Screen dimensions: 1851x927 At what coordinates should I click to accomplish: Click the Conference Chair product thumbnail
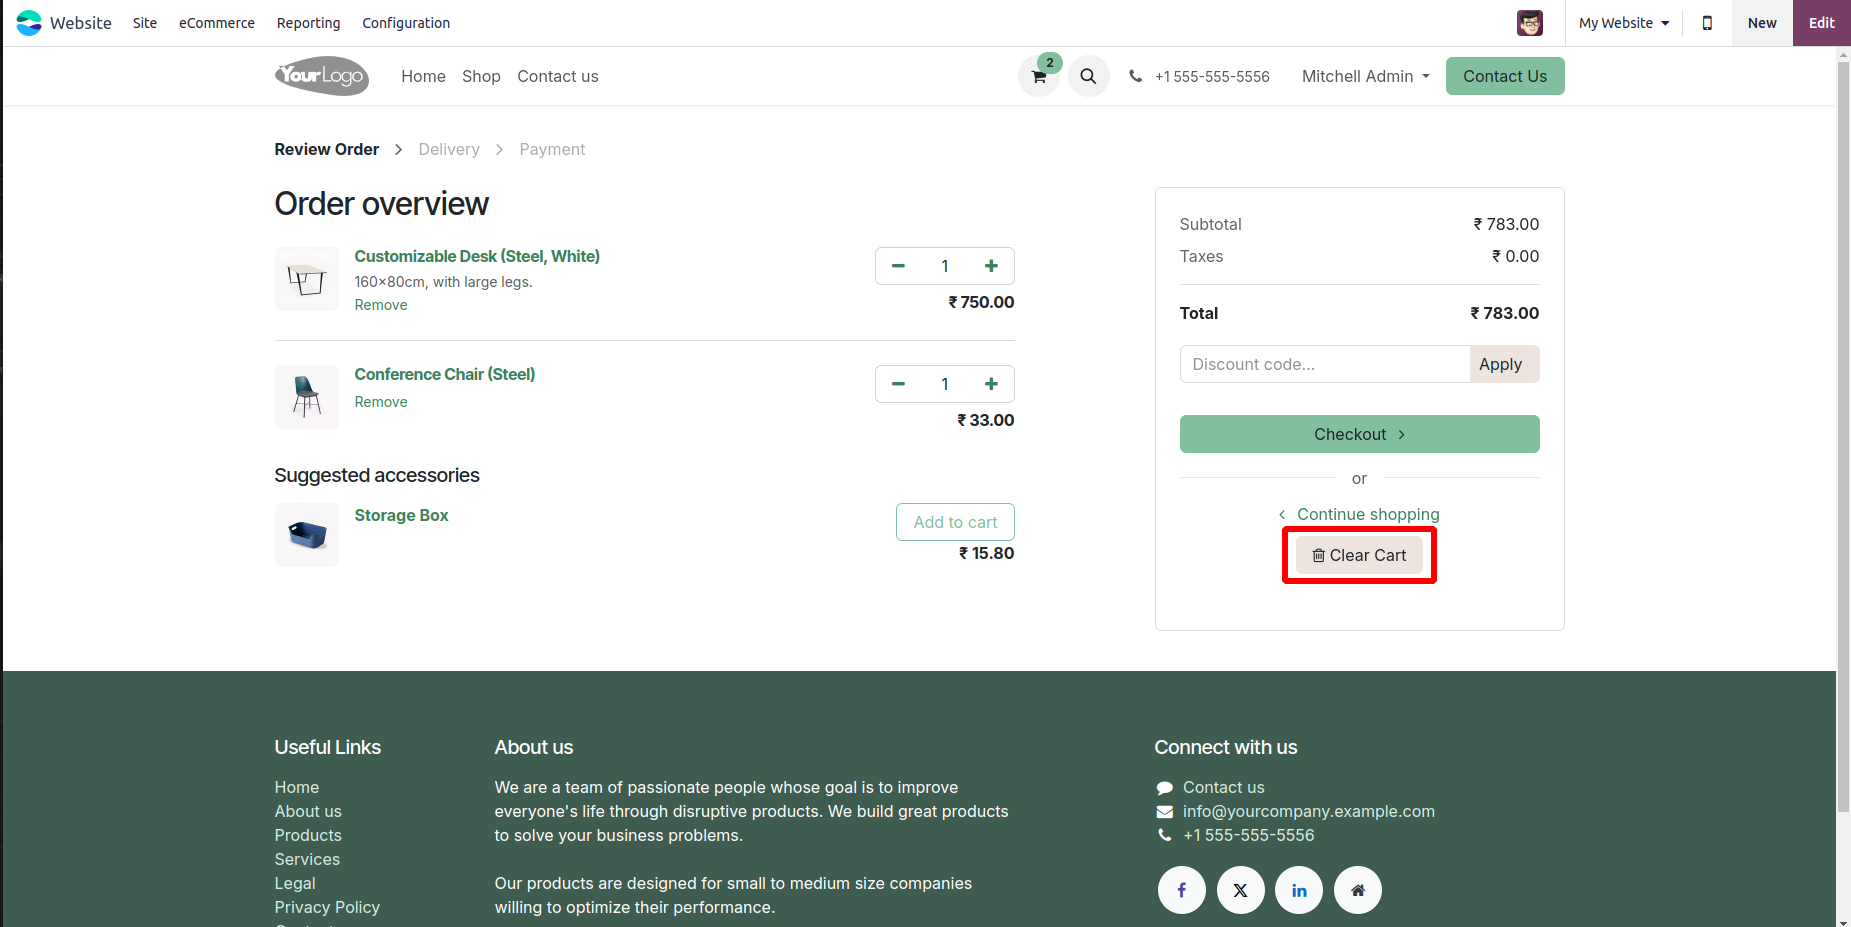point(307,396)
